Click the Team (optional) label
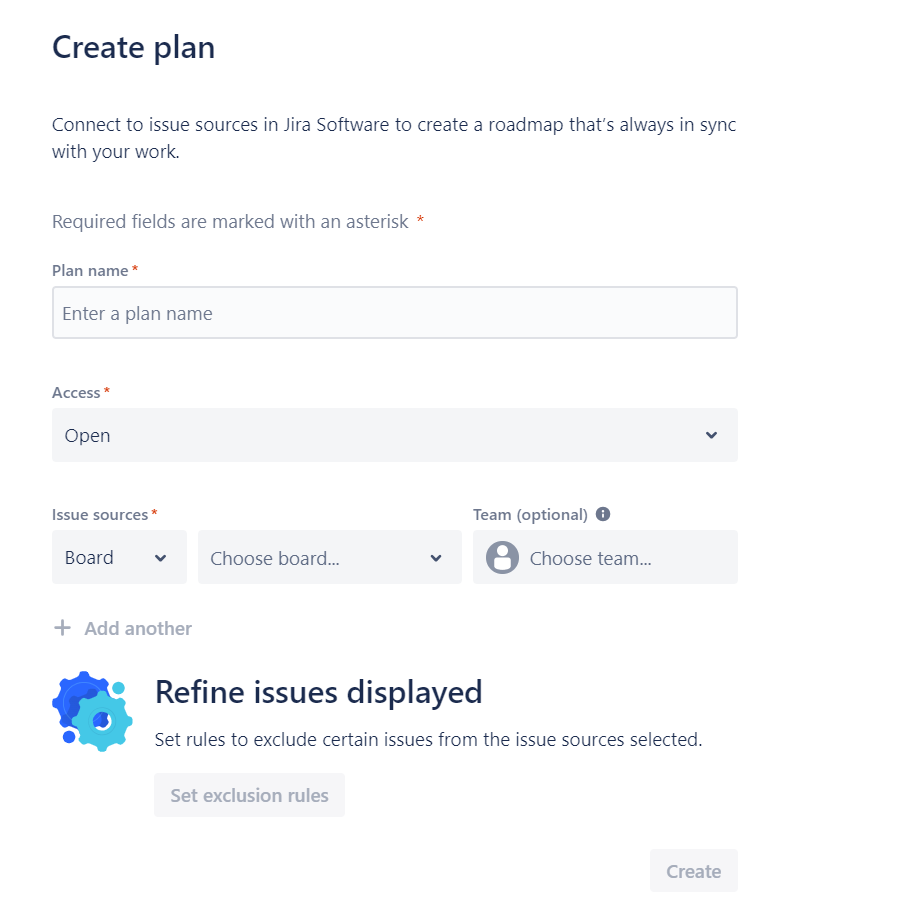The height and width of the screenshot is (900, 920). (530, 515)
